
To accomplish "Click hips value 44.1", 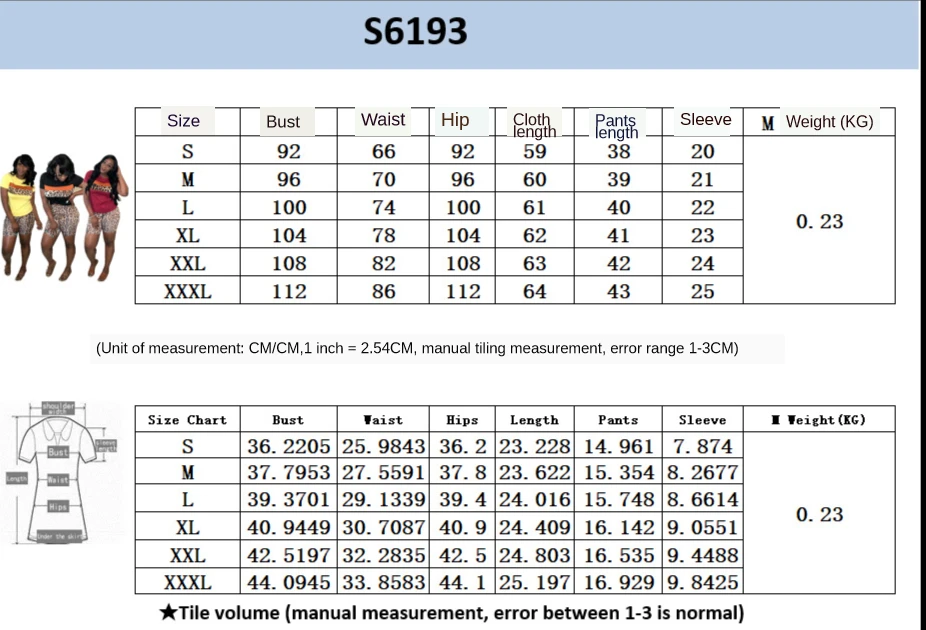I will pyautogui.click(x=462, y=583).
